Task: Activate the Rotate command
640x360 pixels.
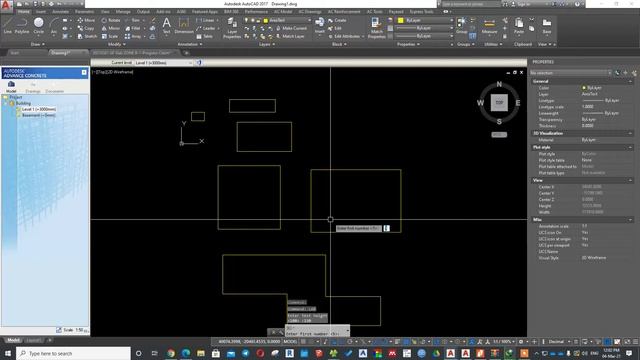Action: tap(111, 20)
